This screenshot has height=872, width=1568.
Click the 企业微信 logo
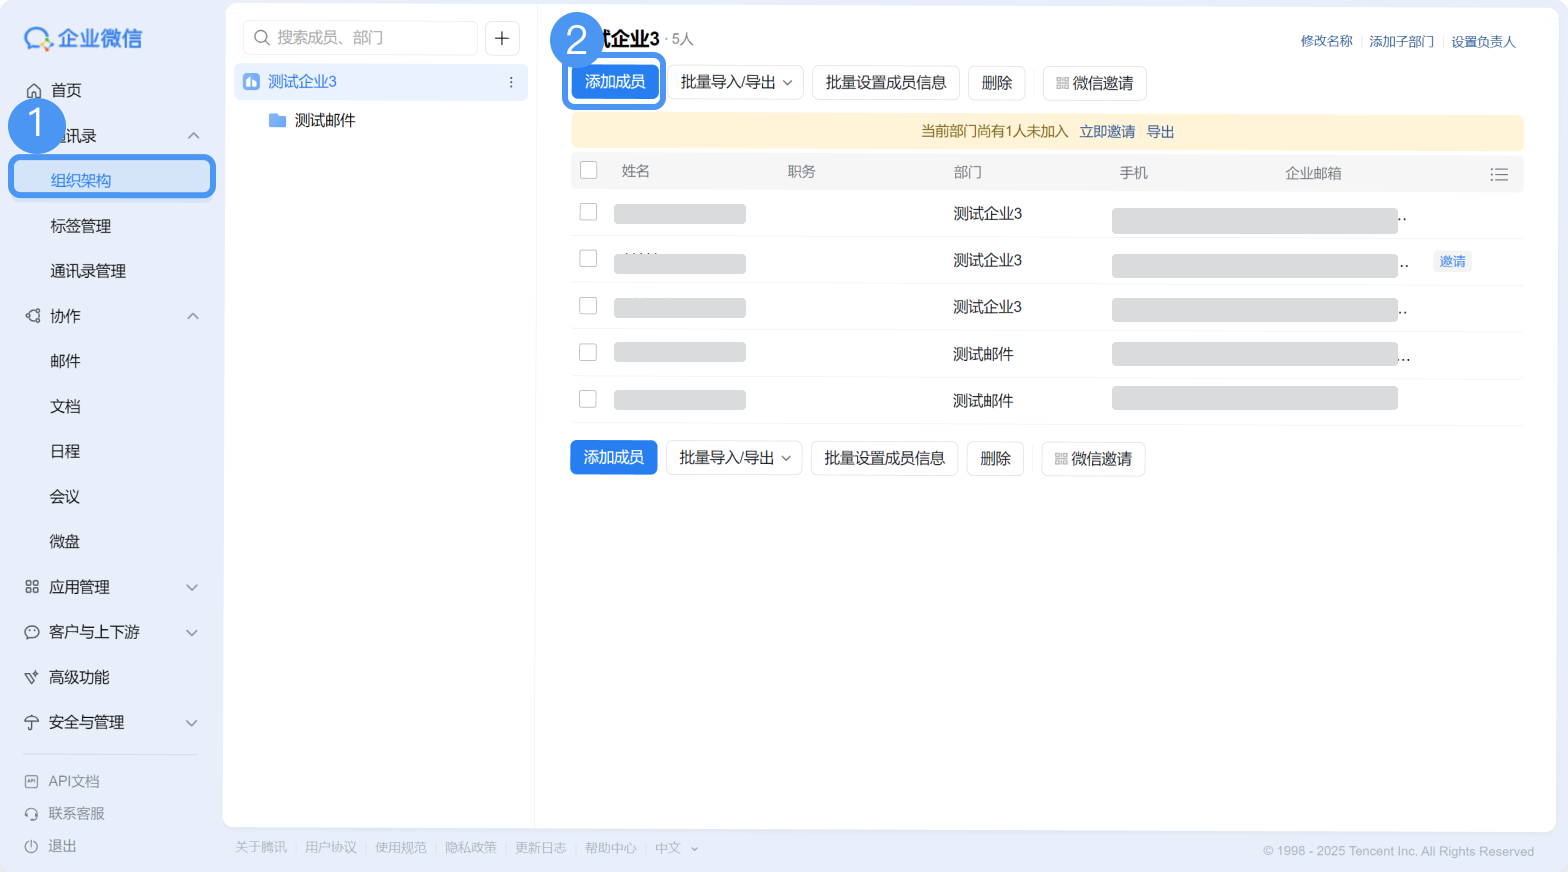[83, 38]
